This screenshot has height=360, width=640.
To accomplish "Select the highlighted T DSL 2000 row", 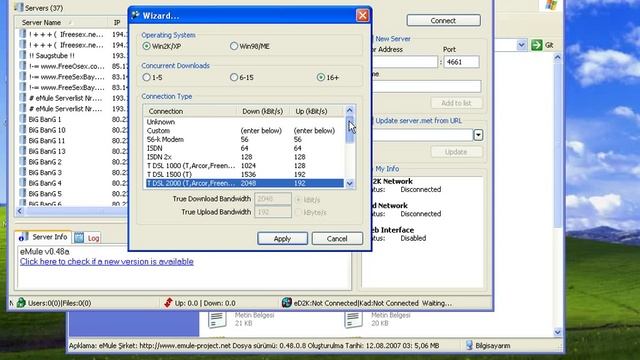I will [x=245, y=183].
